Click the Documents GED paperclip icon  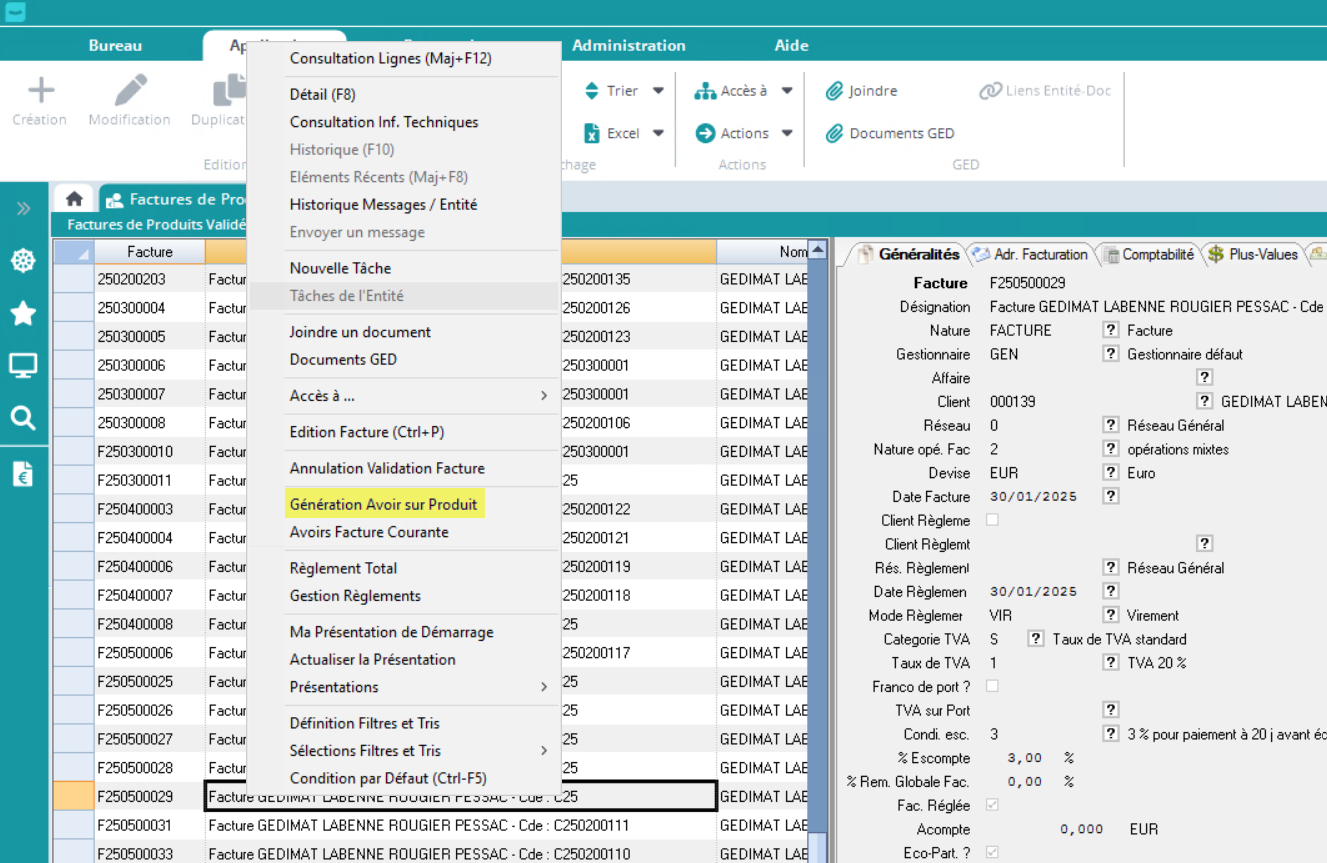(834, 133)
